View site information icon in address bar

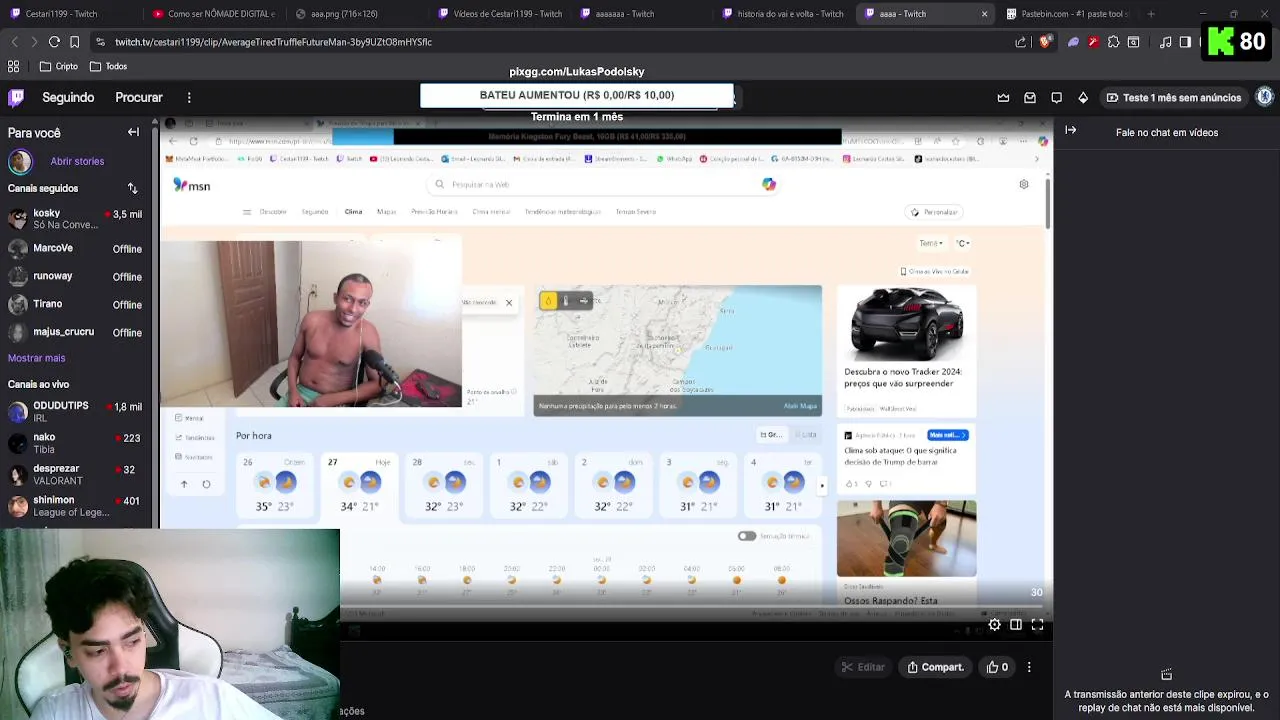(99, 42)
